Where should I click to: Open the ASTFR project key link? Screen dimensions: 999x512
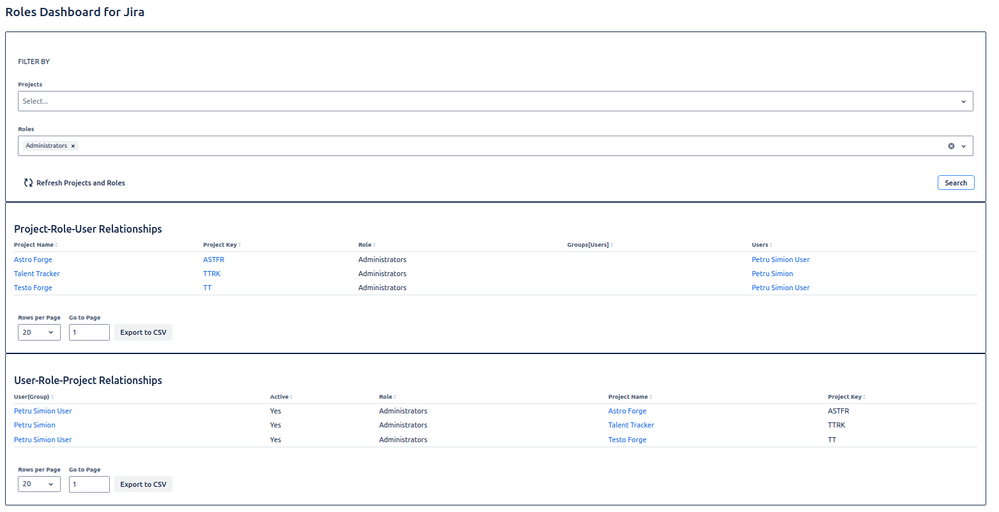point(213,260)
